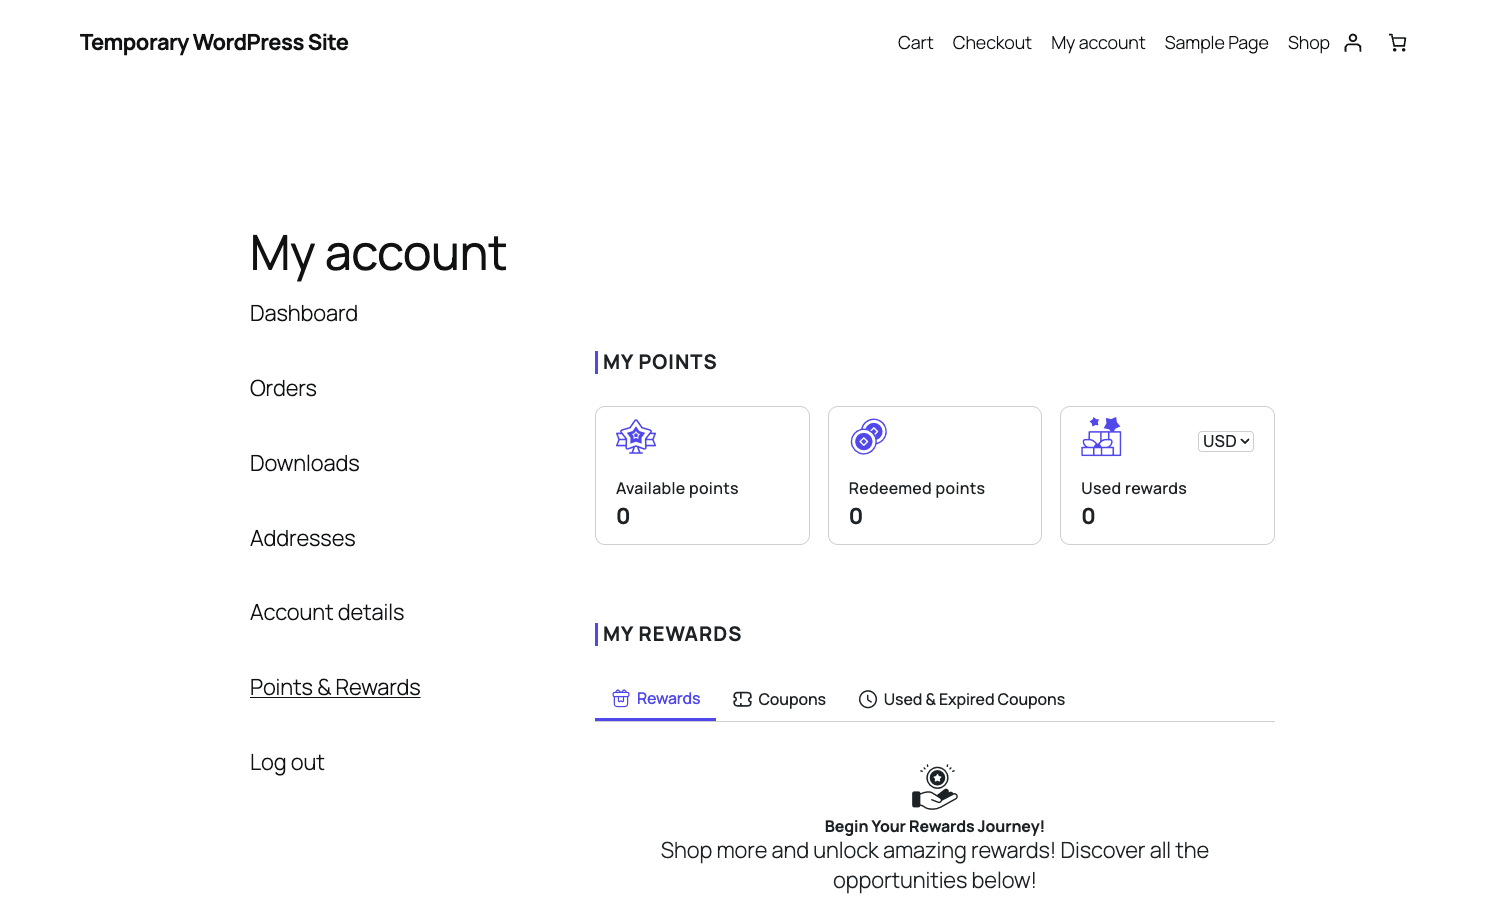The image size is (1500, 900).
Task: Open Shop in the top navigation
Action: [x=1308, y=43]
